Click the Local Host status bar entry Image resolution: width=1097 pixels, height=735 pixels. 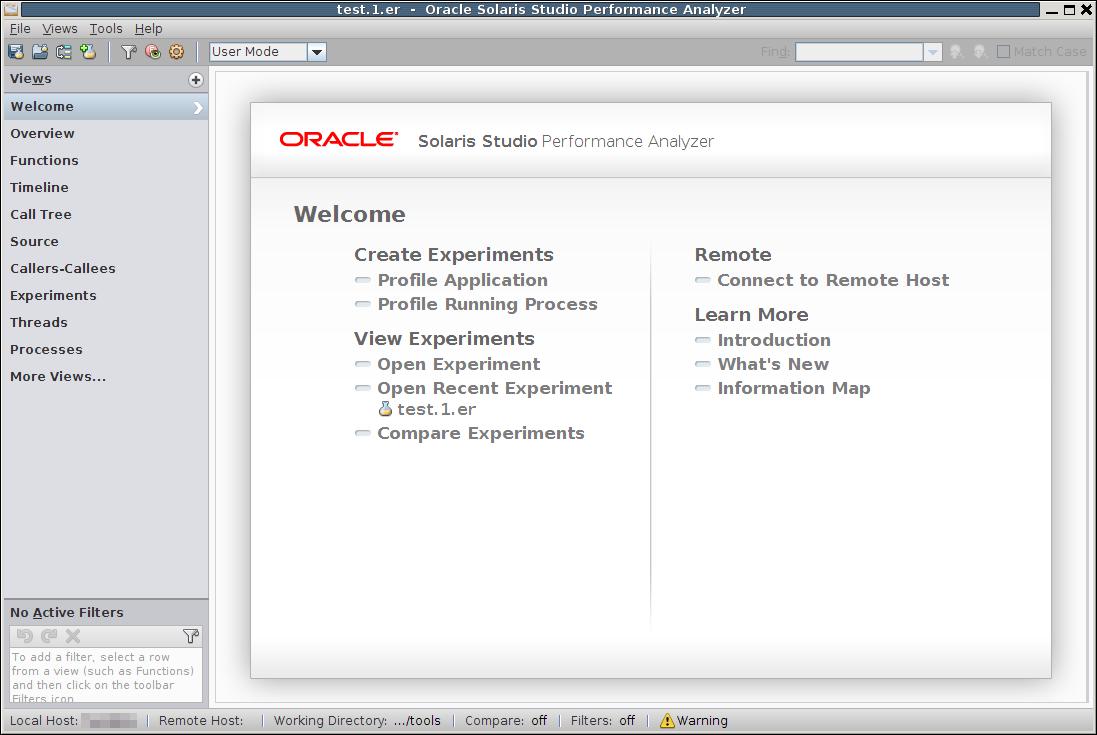73,720
